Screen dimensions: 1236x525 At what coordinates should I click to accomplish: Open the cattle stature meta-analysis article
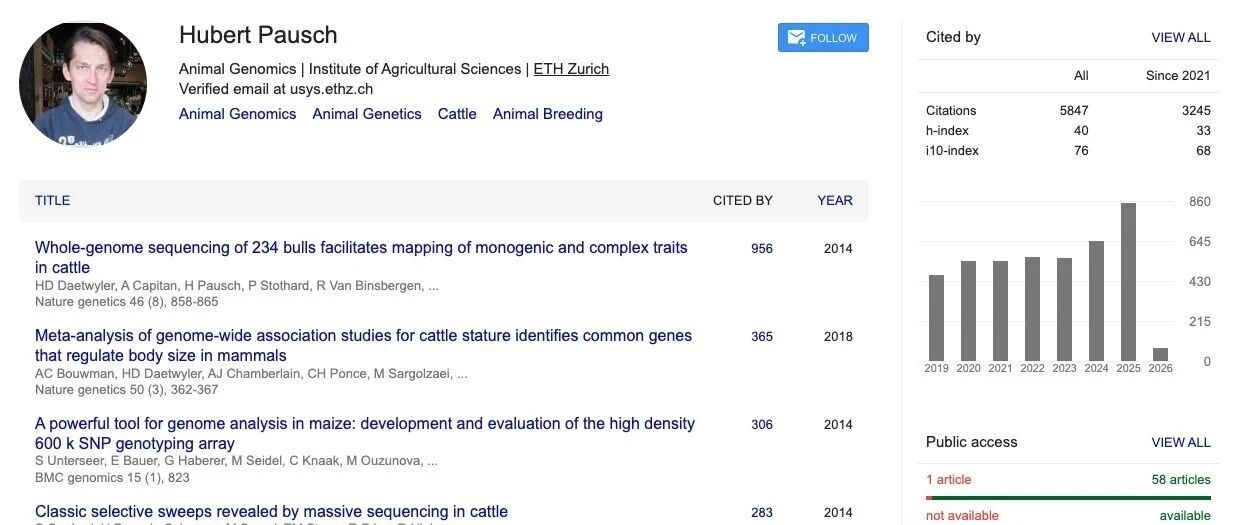pyautogui.click(x=363, y=345)
